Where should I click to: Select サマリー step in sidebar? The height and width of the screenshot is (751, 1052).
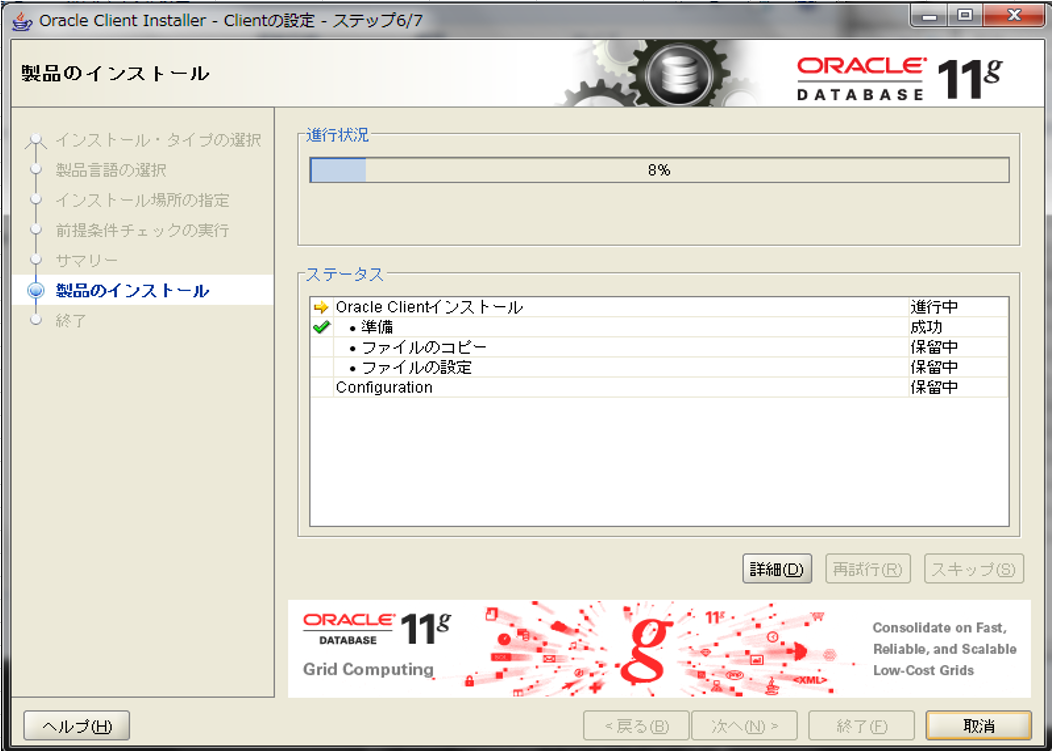87,260
